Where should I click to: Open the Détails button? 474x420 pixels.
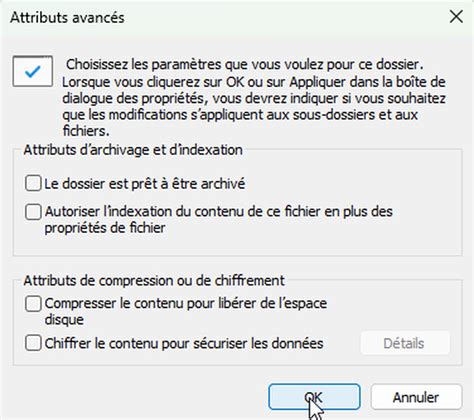tap(405, 343)
